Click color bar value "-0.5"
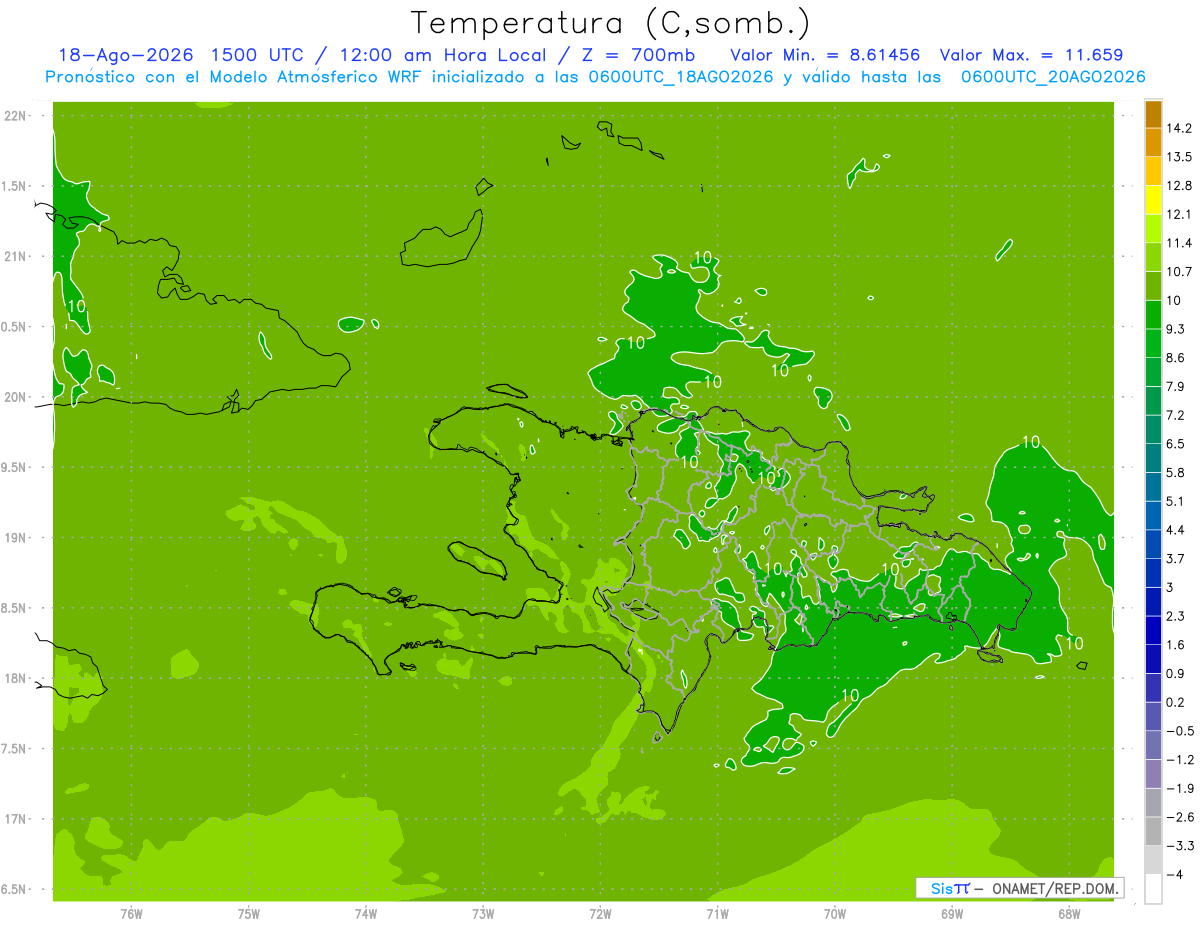 coord(1180,731)
